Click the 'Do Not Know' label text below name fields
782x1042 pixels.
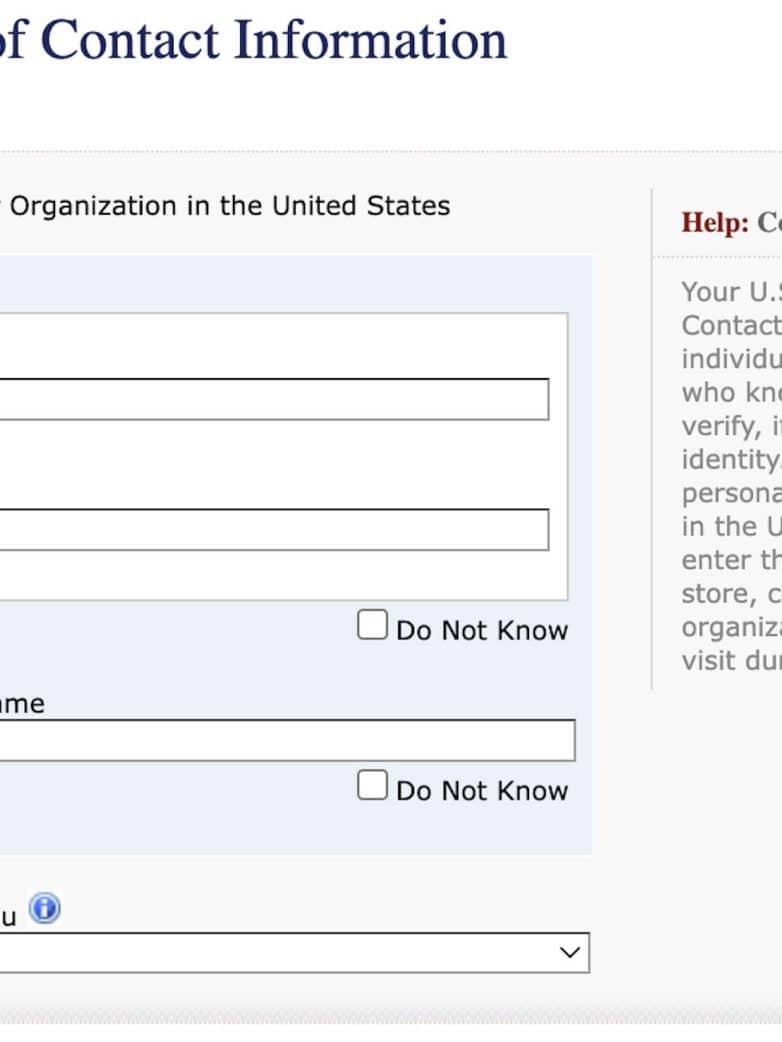pos(482,631)
